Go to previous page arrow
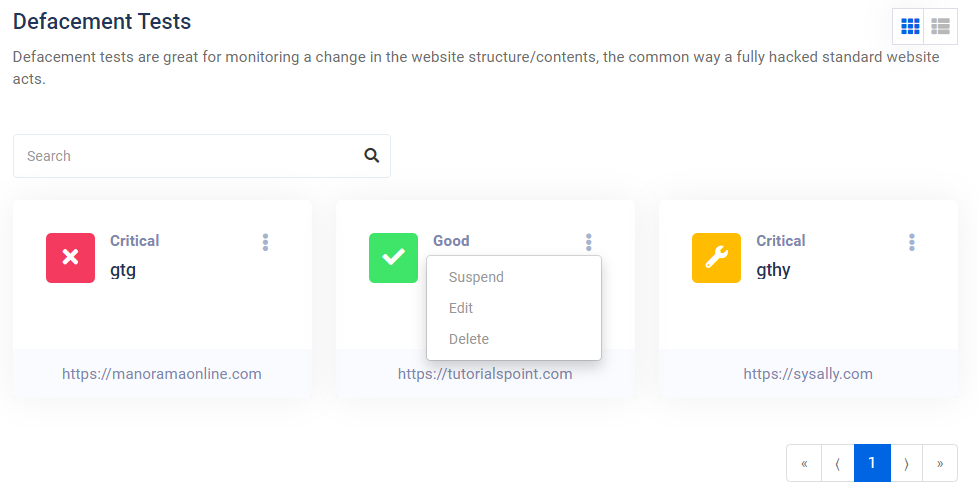Viewport: 978px width, 496px height. click(837, 463)
